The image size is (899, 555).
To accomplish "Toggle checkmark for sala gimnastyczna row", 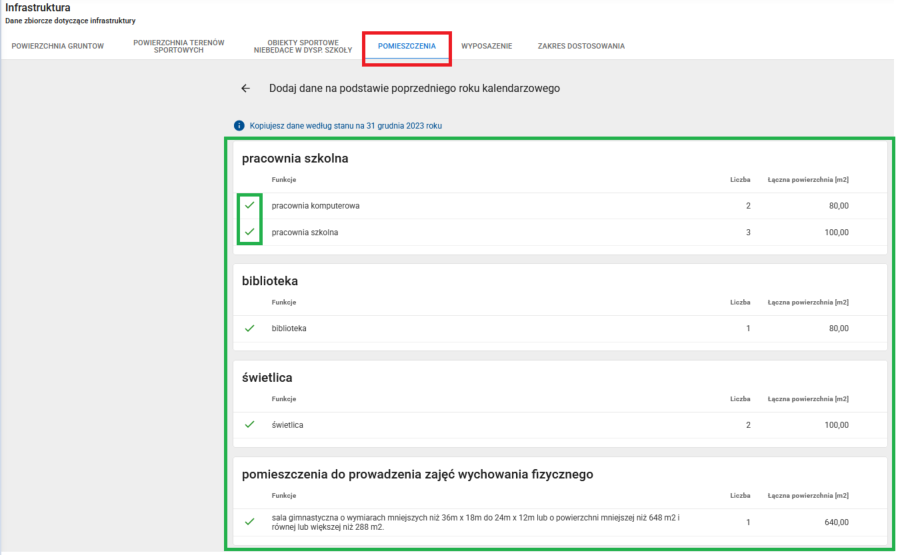I will coord(250,521).
